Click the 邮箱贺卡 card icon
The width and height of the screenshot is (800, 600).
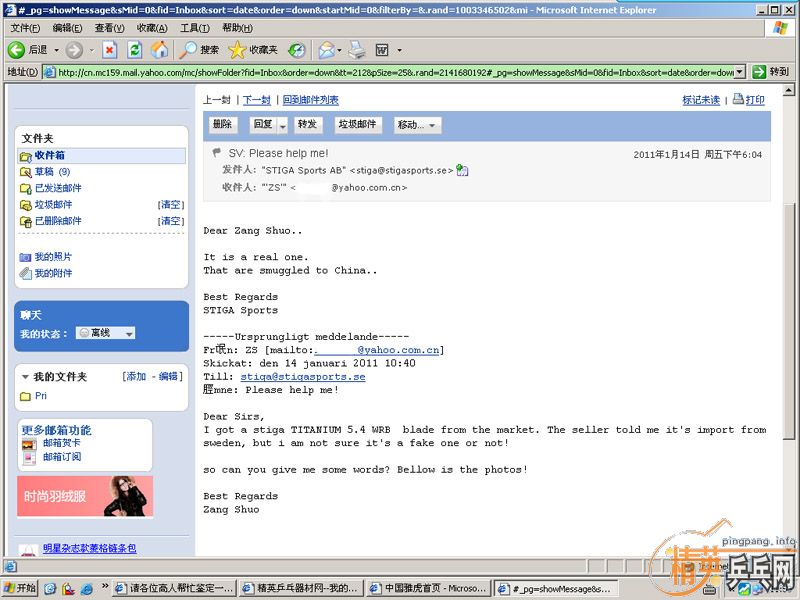click(x=29, y=443)
